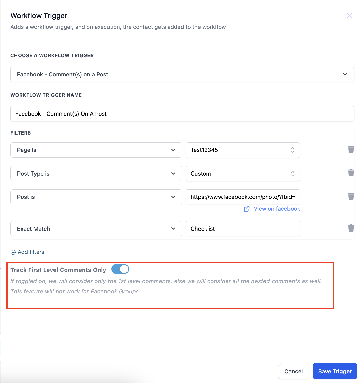
Task: Delete the Page Is filter row
Action: (351, 149)
